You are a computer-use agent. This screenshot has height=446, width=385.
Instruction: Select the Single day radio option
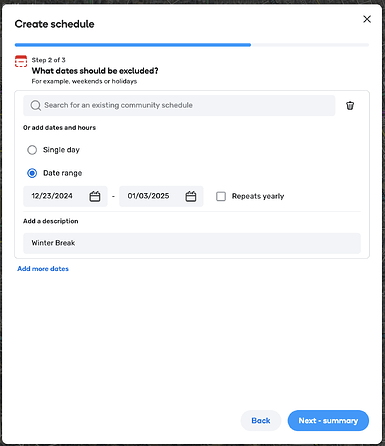[x=32, y=150]
